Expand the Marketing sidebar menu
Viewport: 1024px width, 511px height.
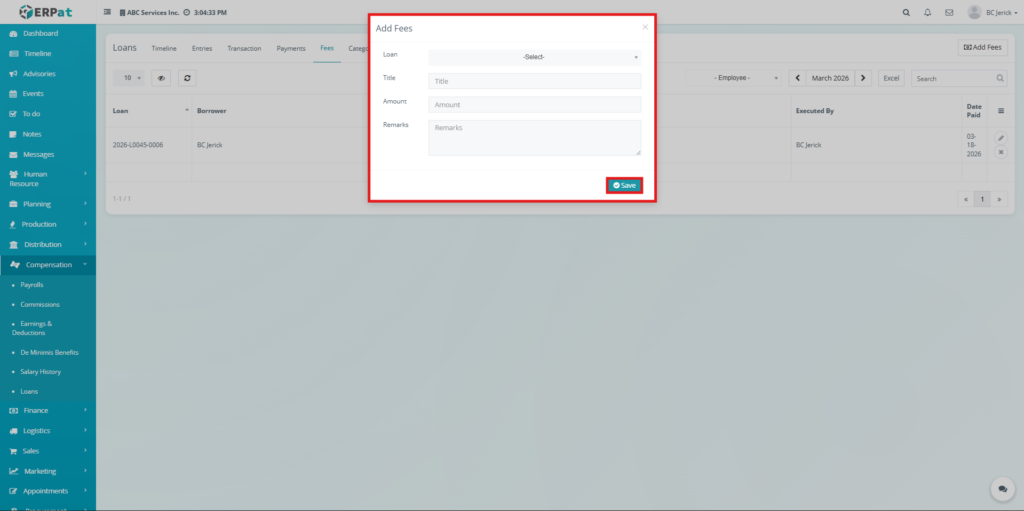(x=48, y=471)
